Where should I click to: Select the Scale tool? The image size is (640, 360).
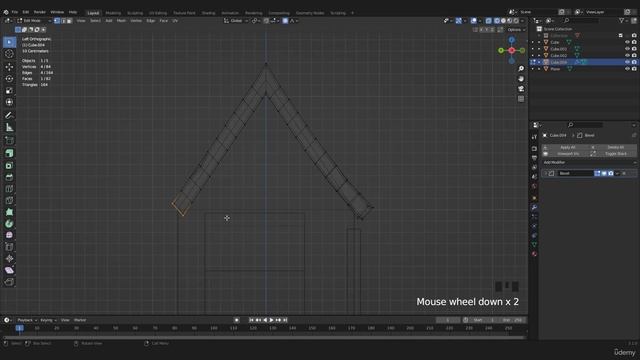[9, 90]
